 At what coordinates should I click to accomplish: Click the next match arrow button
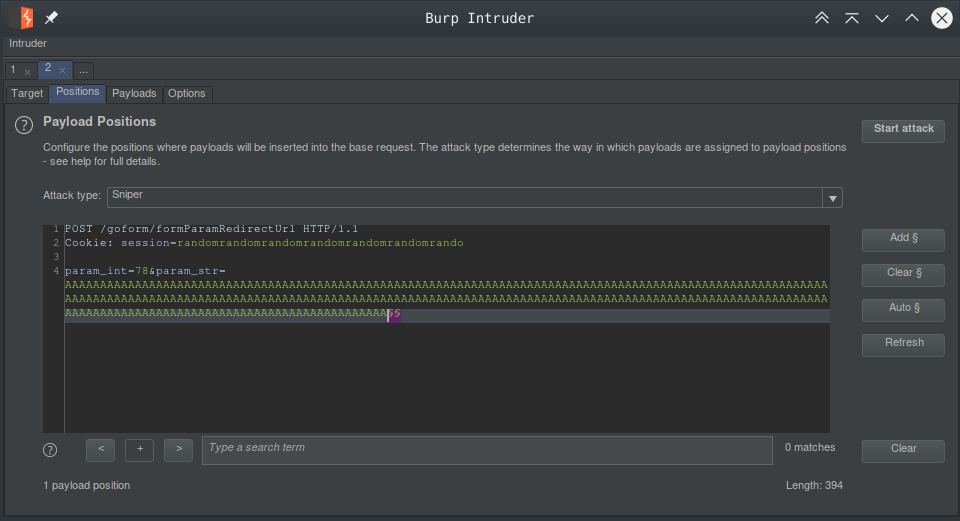(x=178, y=450)
